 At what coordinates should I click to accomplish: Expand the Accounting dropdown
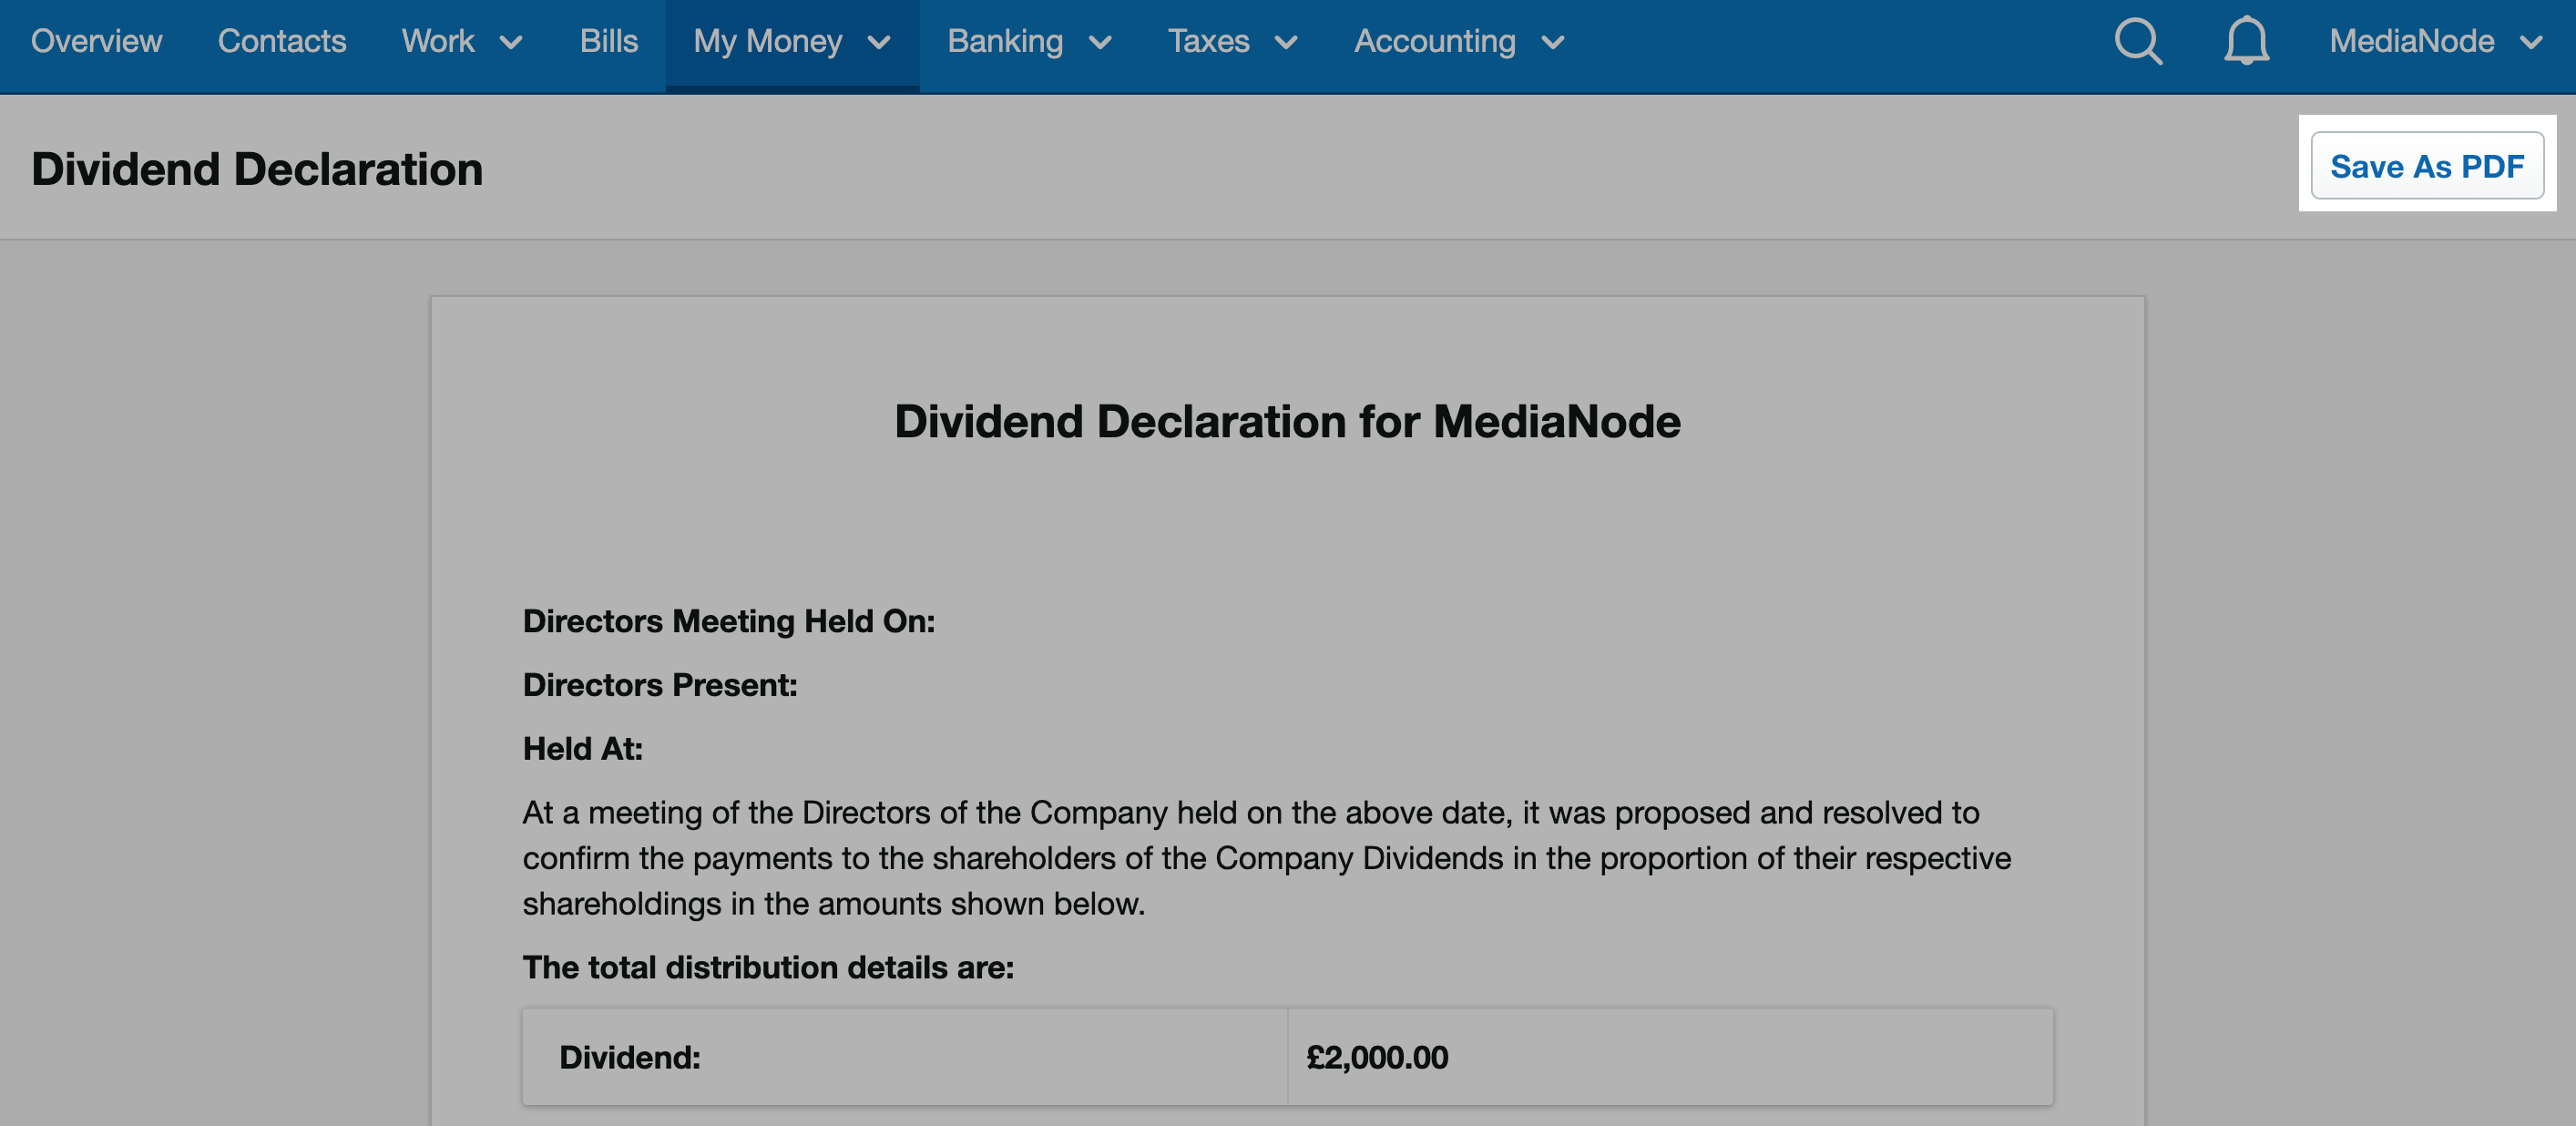pos(1459,42)
